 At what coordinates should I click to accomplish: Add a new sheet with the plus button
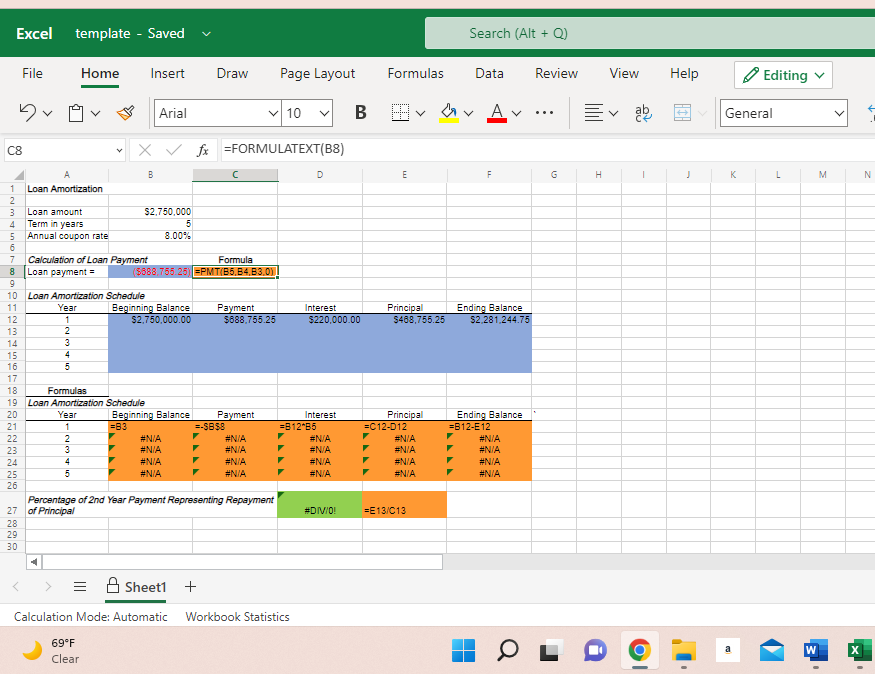(190, 587)
